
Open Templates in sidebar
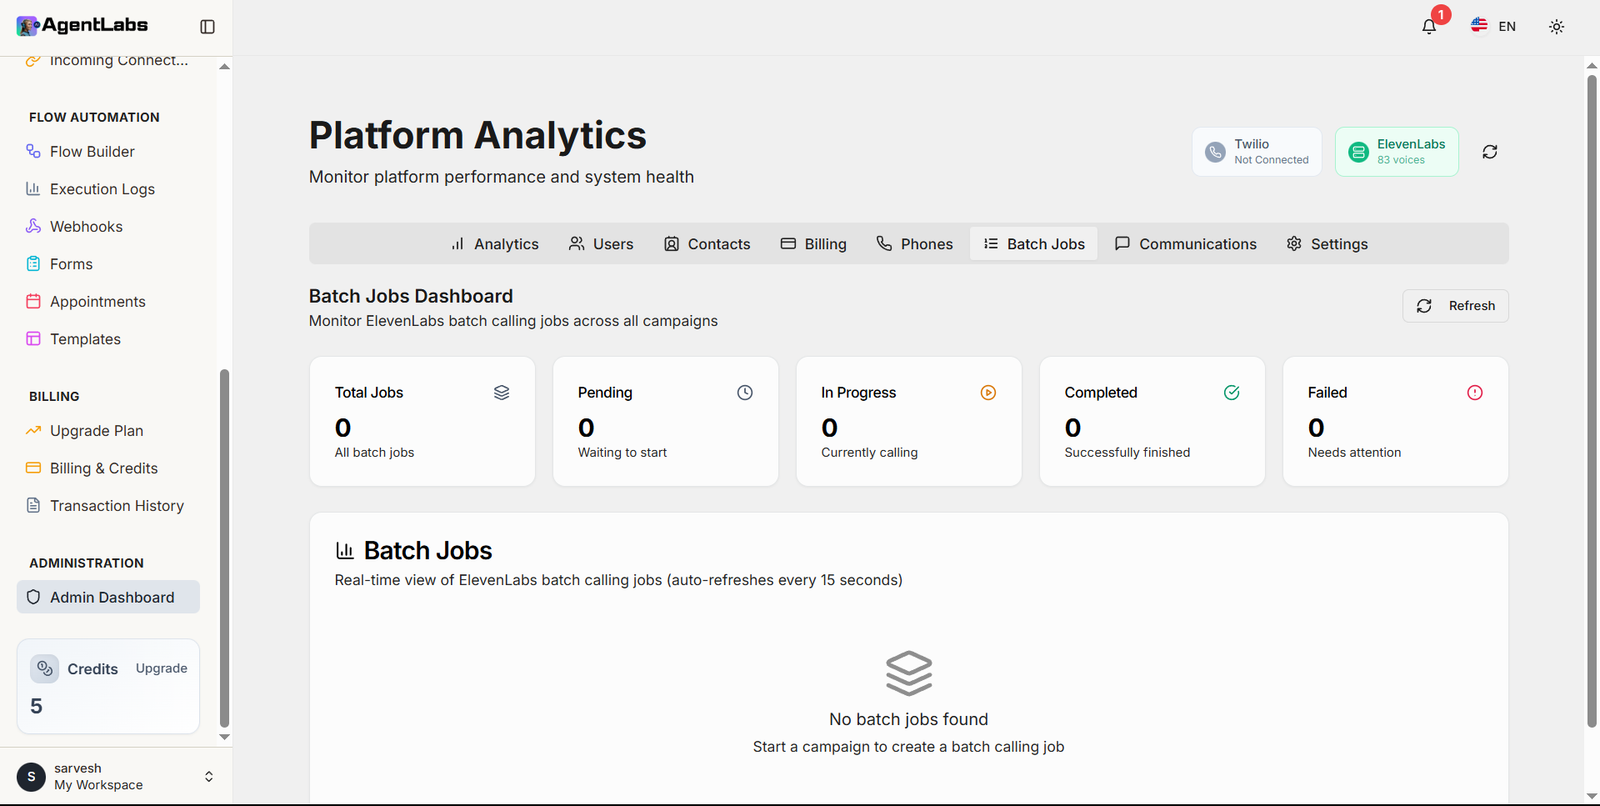click(x=108, y=339)
